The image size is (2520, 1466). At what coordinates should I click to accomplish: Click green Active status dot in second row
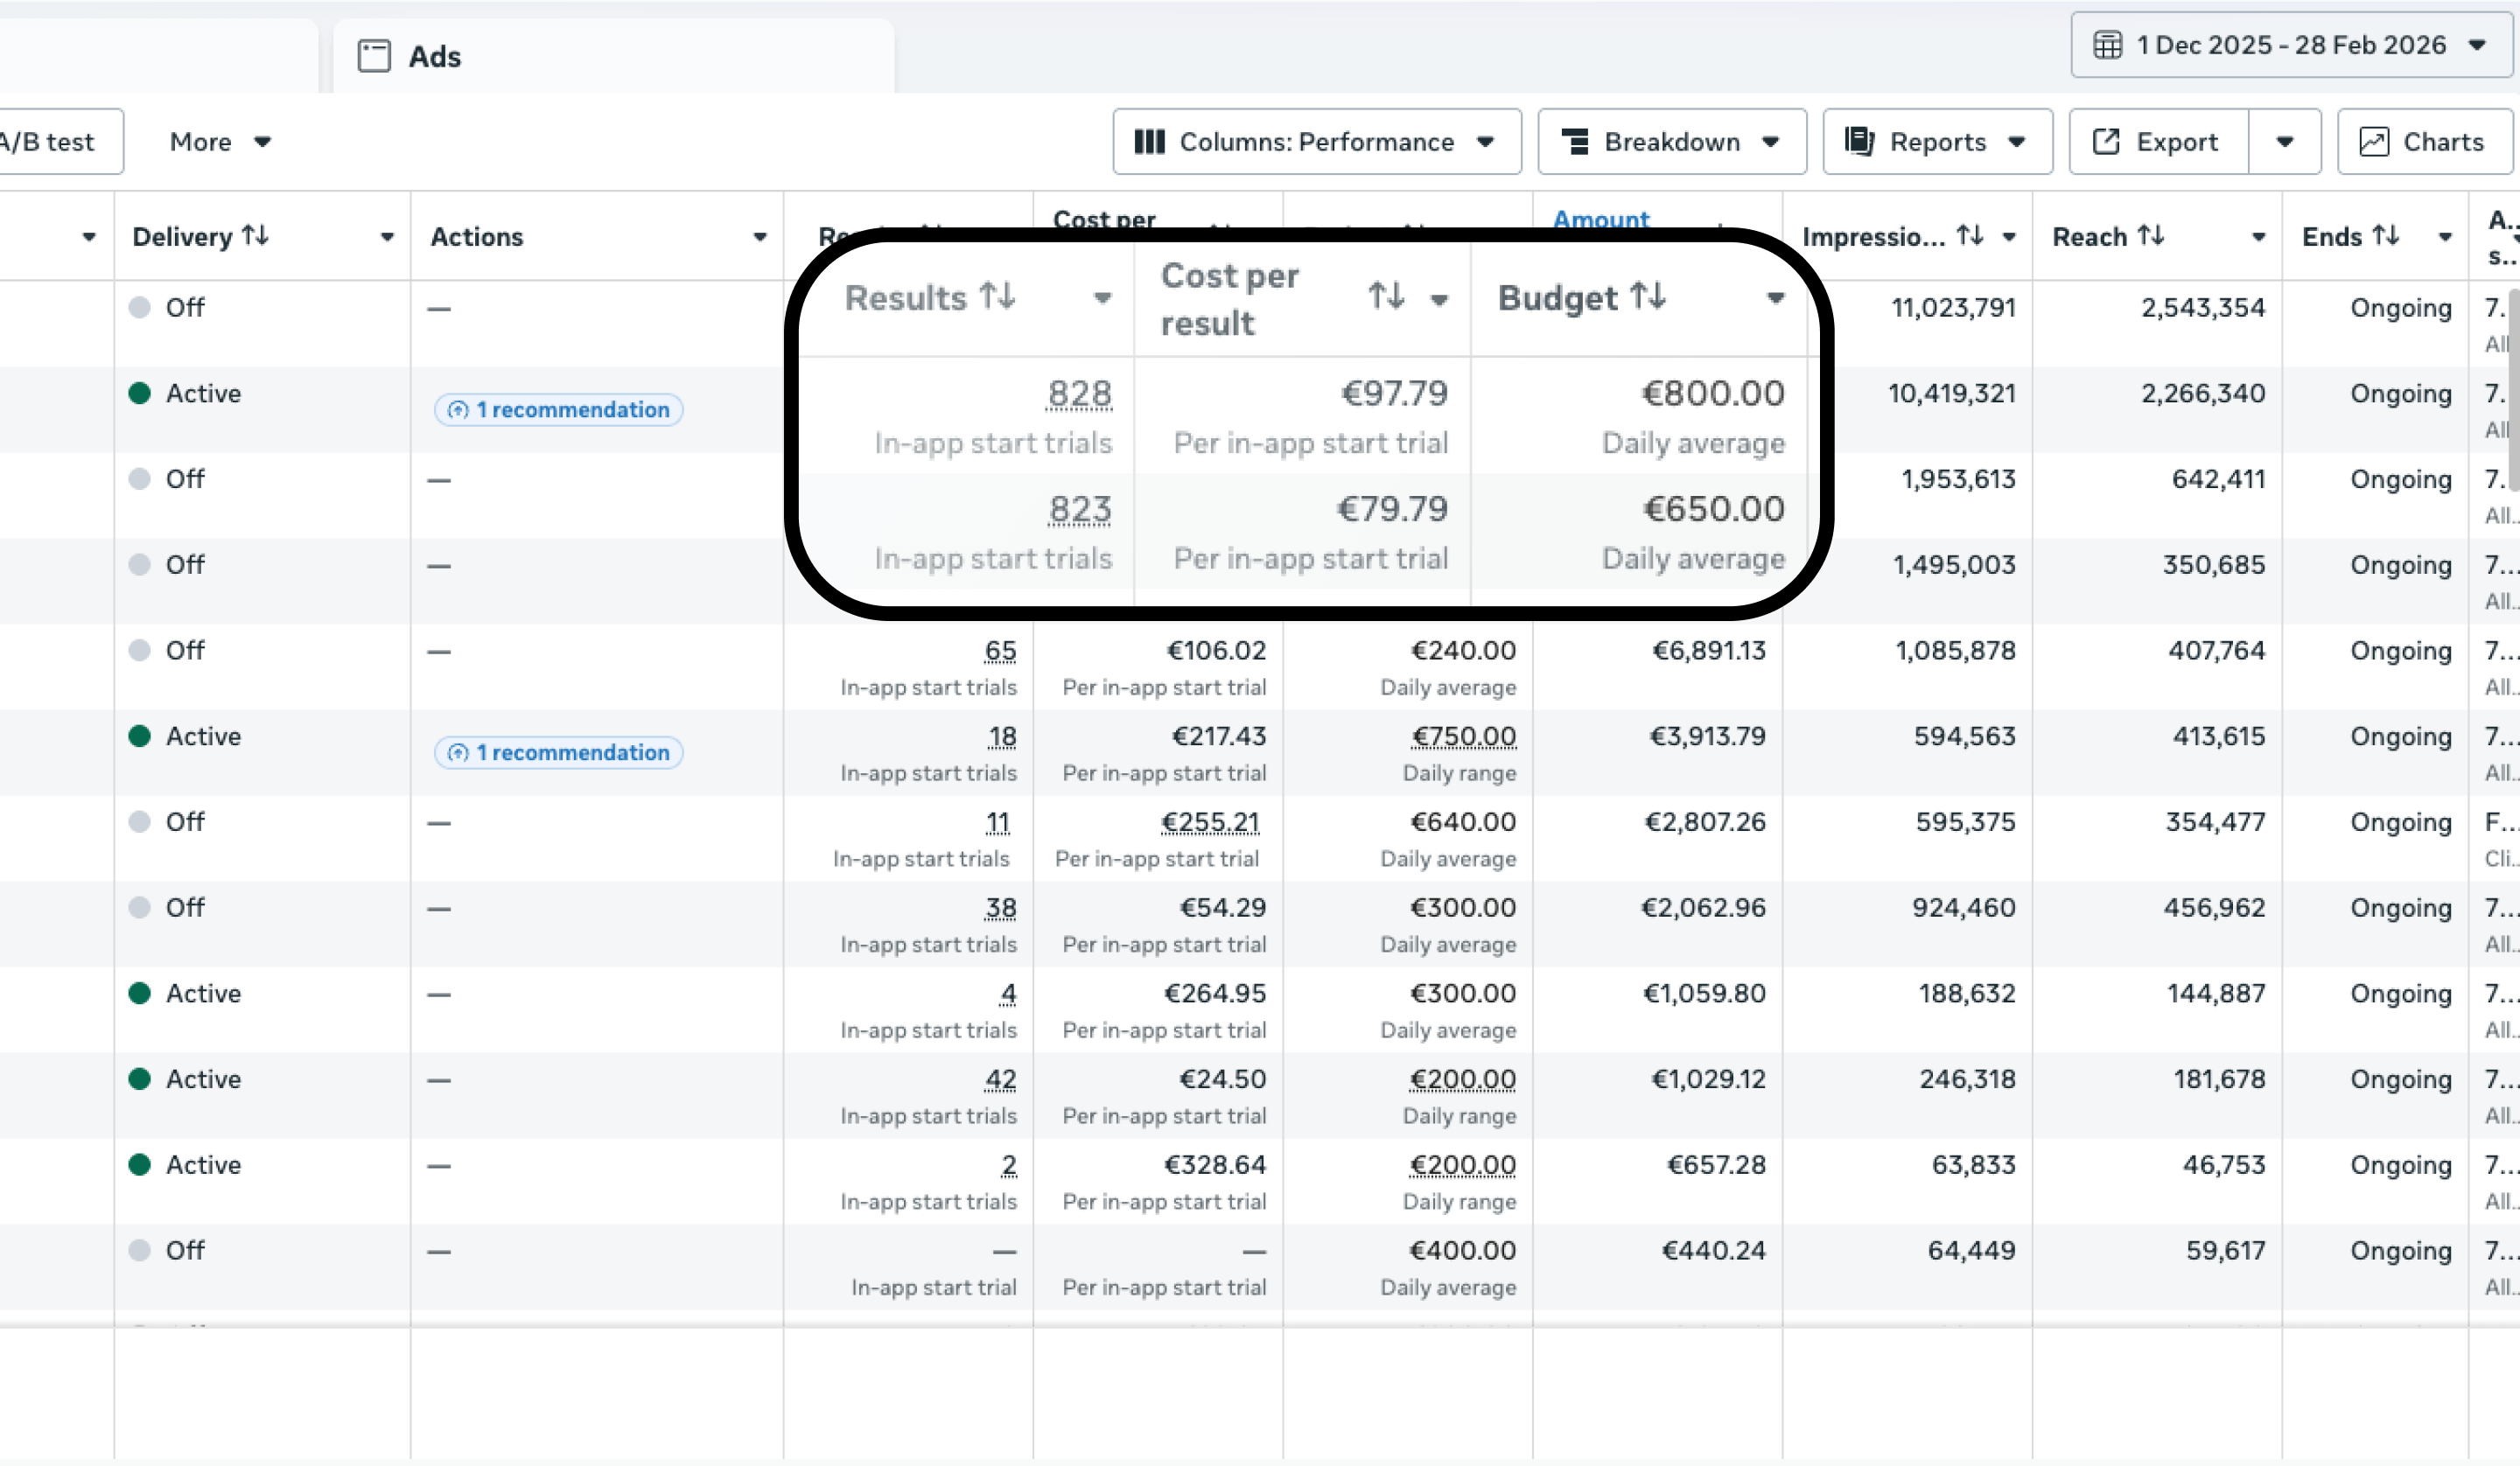click(140, 393)
